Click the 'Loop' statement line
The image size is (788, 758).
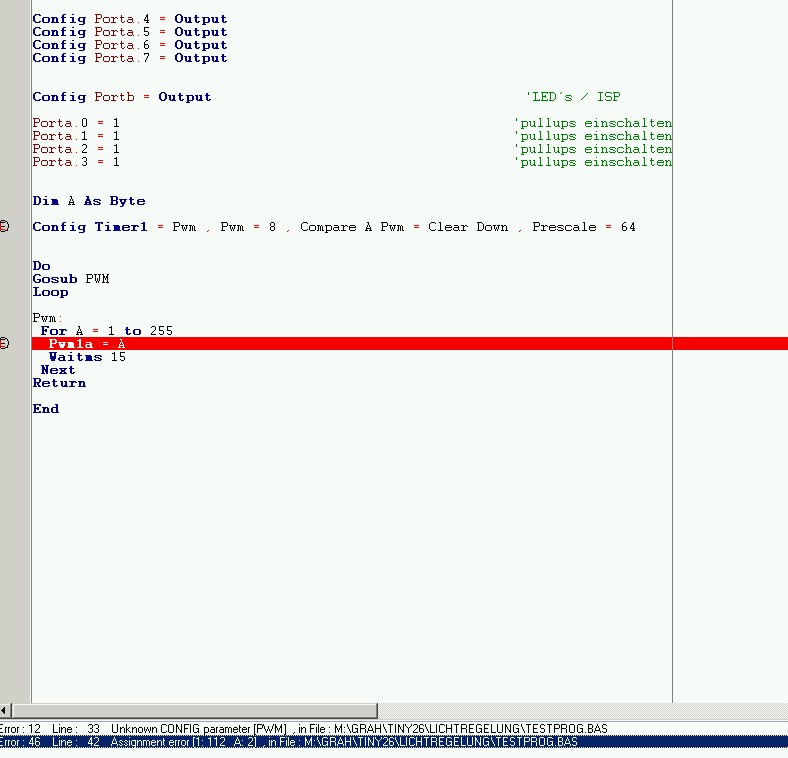point(50,292)
